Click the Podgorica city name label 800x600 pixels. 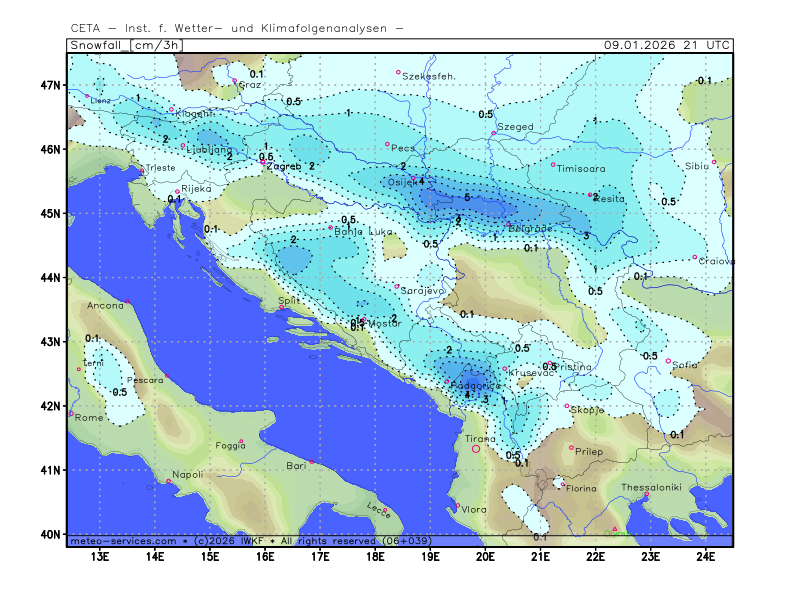tap(476, 386)
